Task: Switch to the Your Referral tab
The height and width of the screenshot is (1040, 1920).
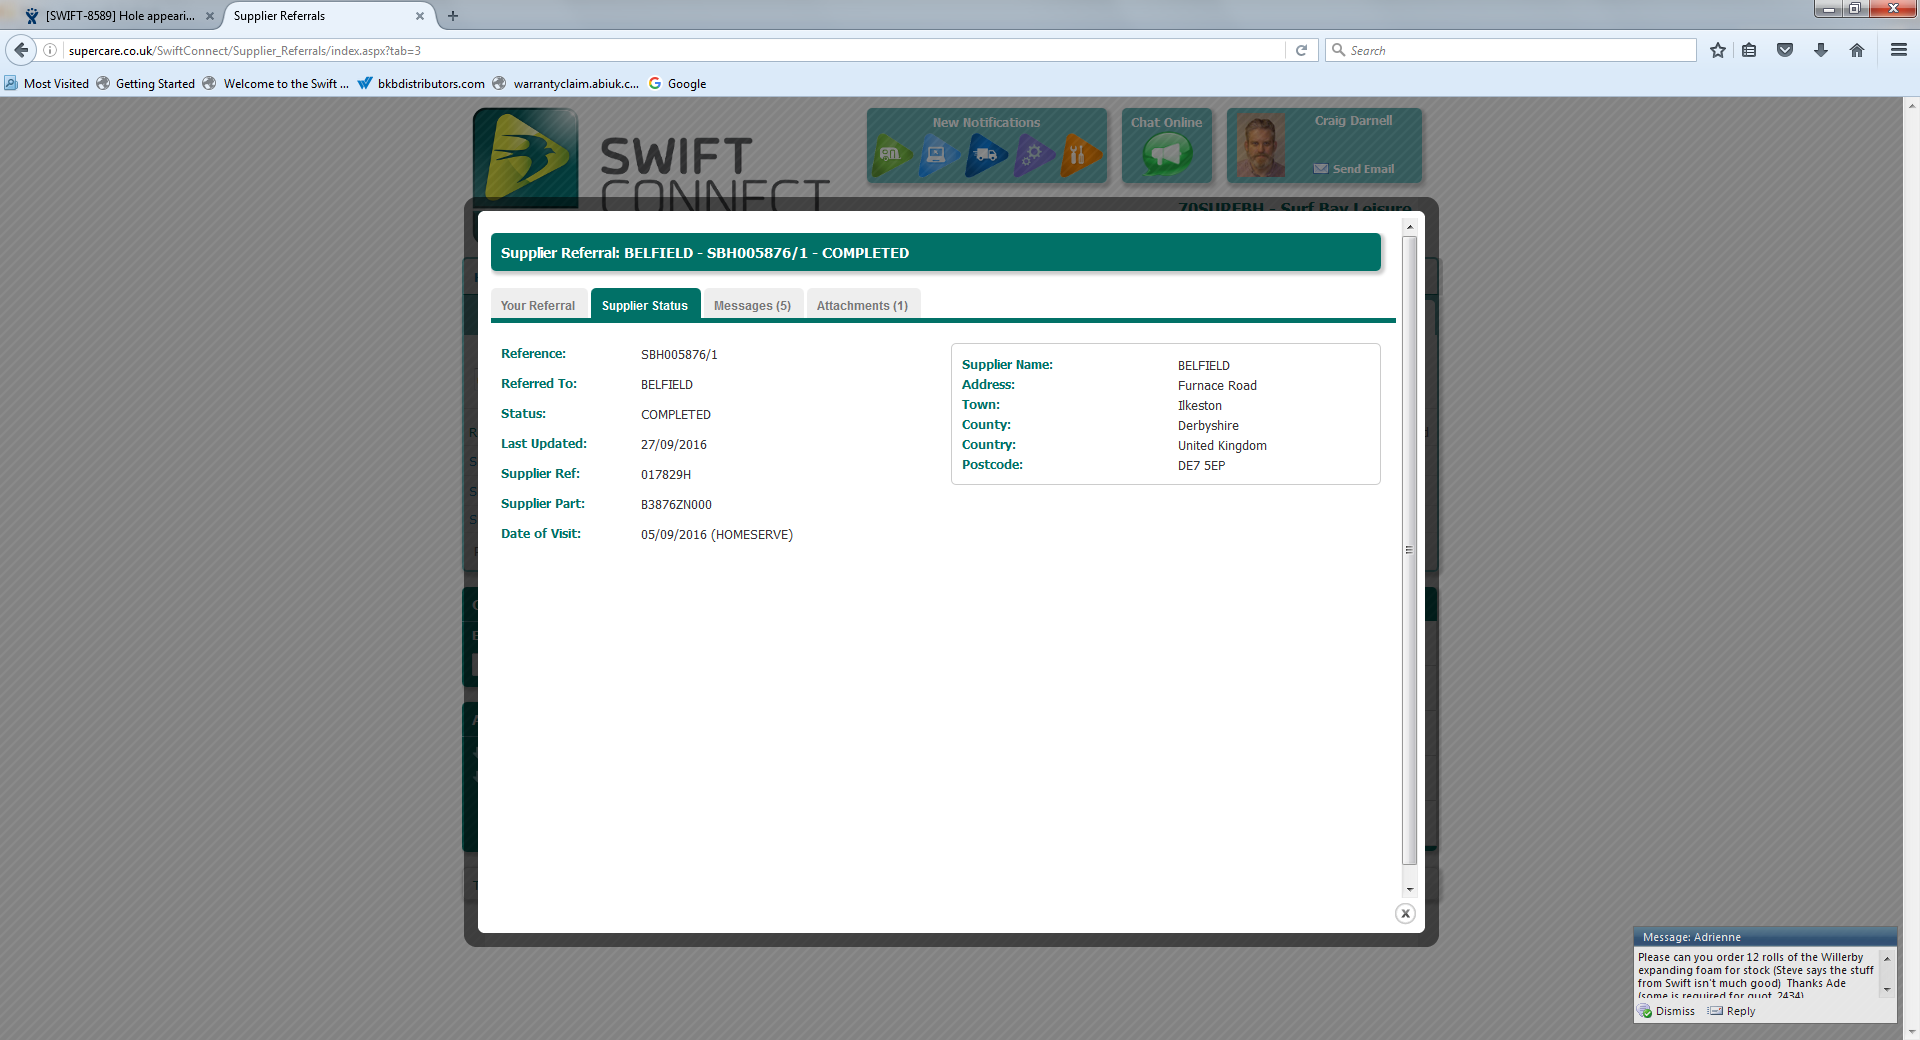Action: (538, 305)
